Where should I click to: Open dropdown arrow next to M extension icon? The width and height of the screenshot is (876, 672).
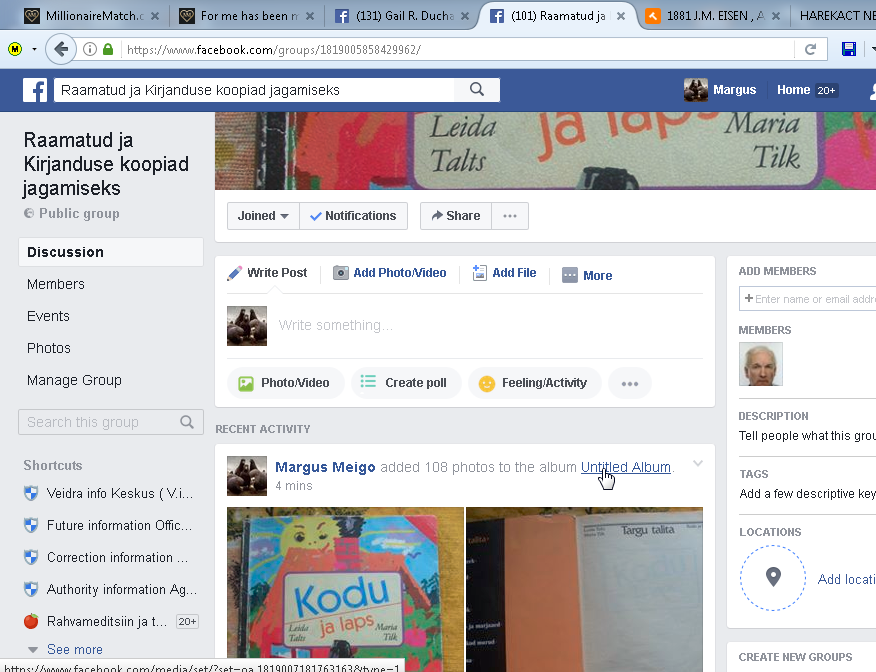34,50
